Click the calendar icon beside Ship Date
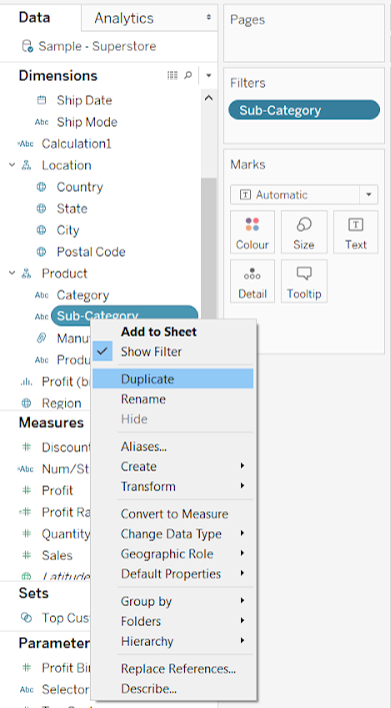Viewport: 391px width, 708px height. (x=42, y=100)
